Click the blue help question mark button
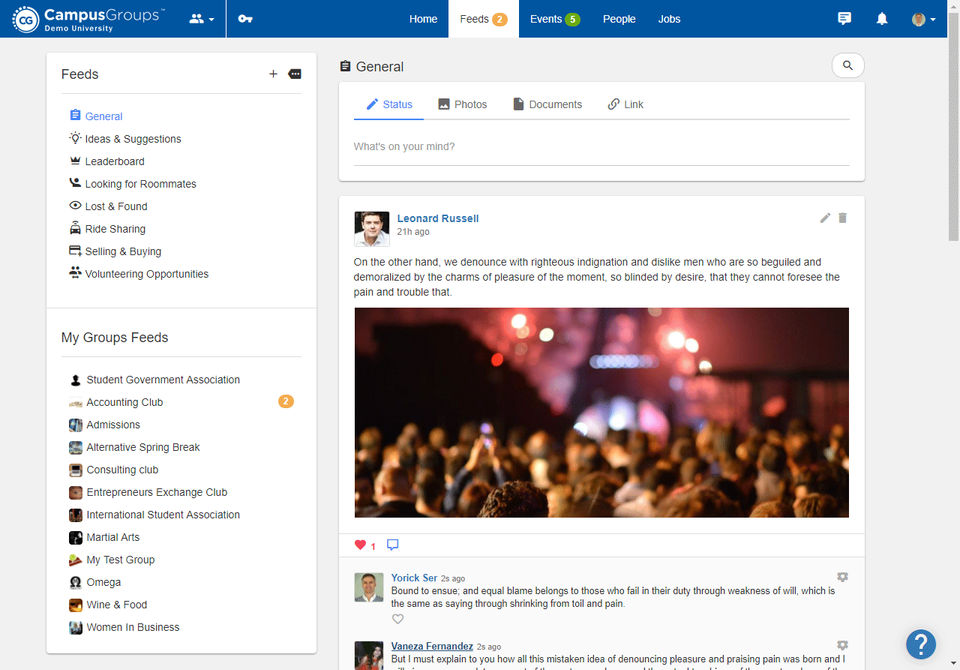The image size is (960, 670). [921, 644]
